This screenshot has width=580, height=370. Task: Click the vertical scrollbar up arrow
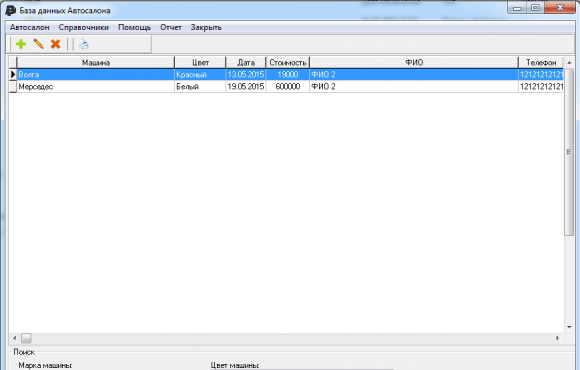(569, 63)
